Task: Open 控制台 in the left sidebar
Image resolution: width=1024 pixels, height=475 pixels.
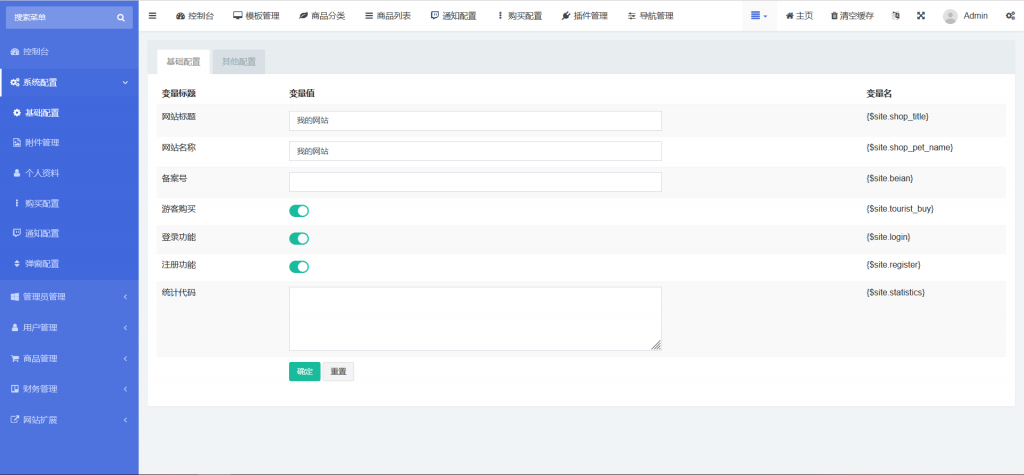Action: [69, 51]
